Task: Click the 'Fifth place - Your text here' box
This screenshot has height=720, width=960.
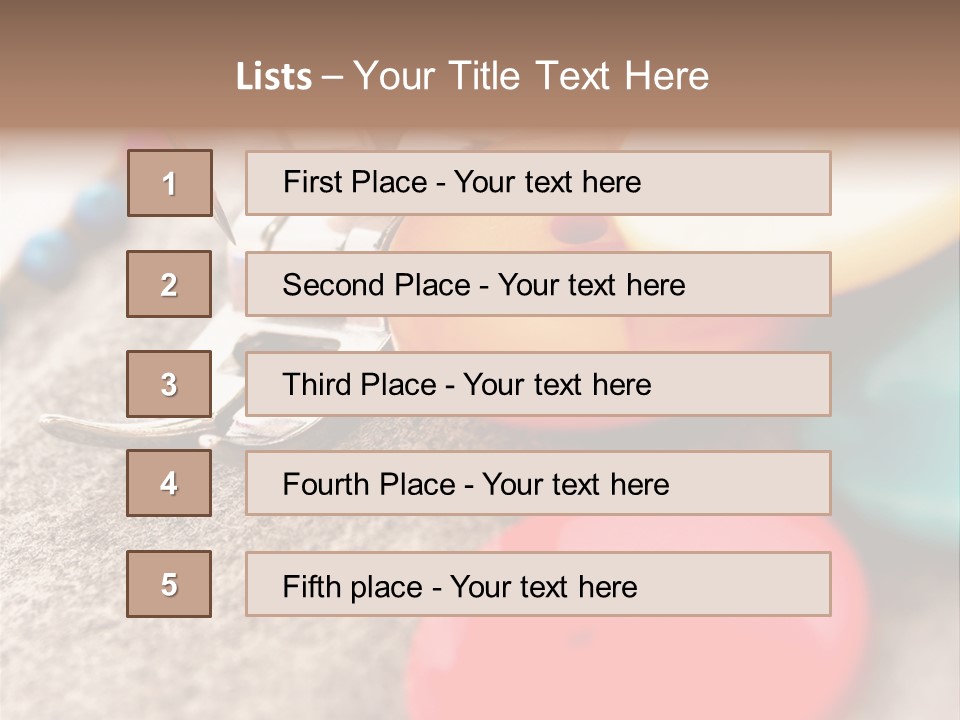Action: pos(538,584)
